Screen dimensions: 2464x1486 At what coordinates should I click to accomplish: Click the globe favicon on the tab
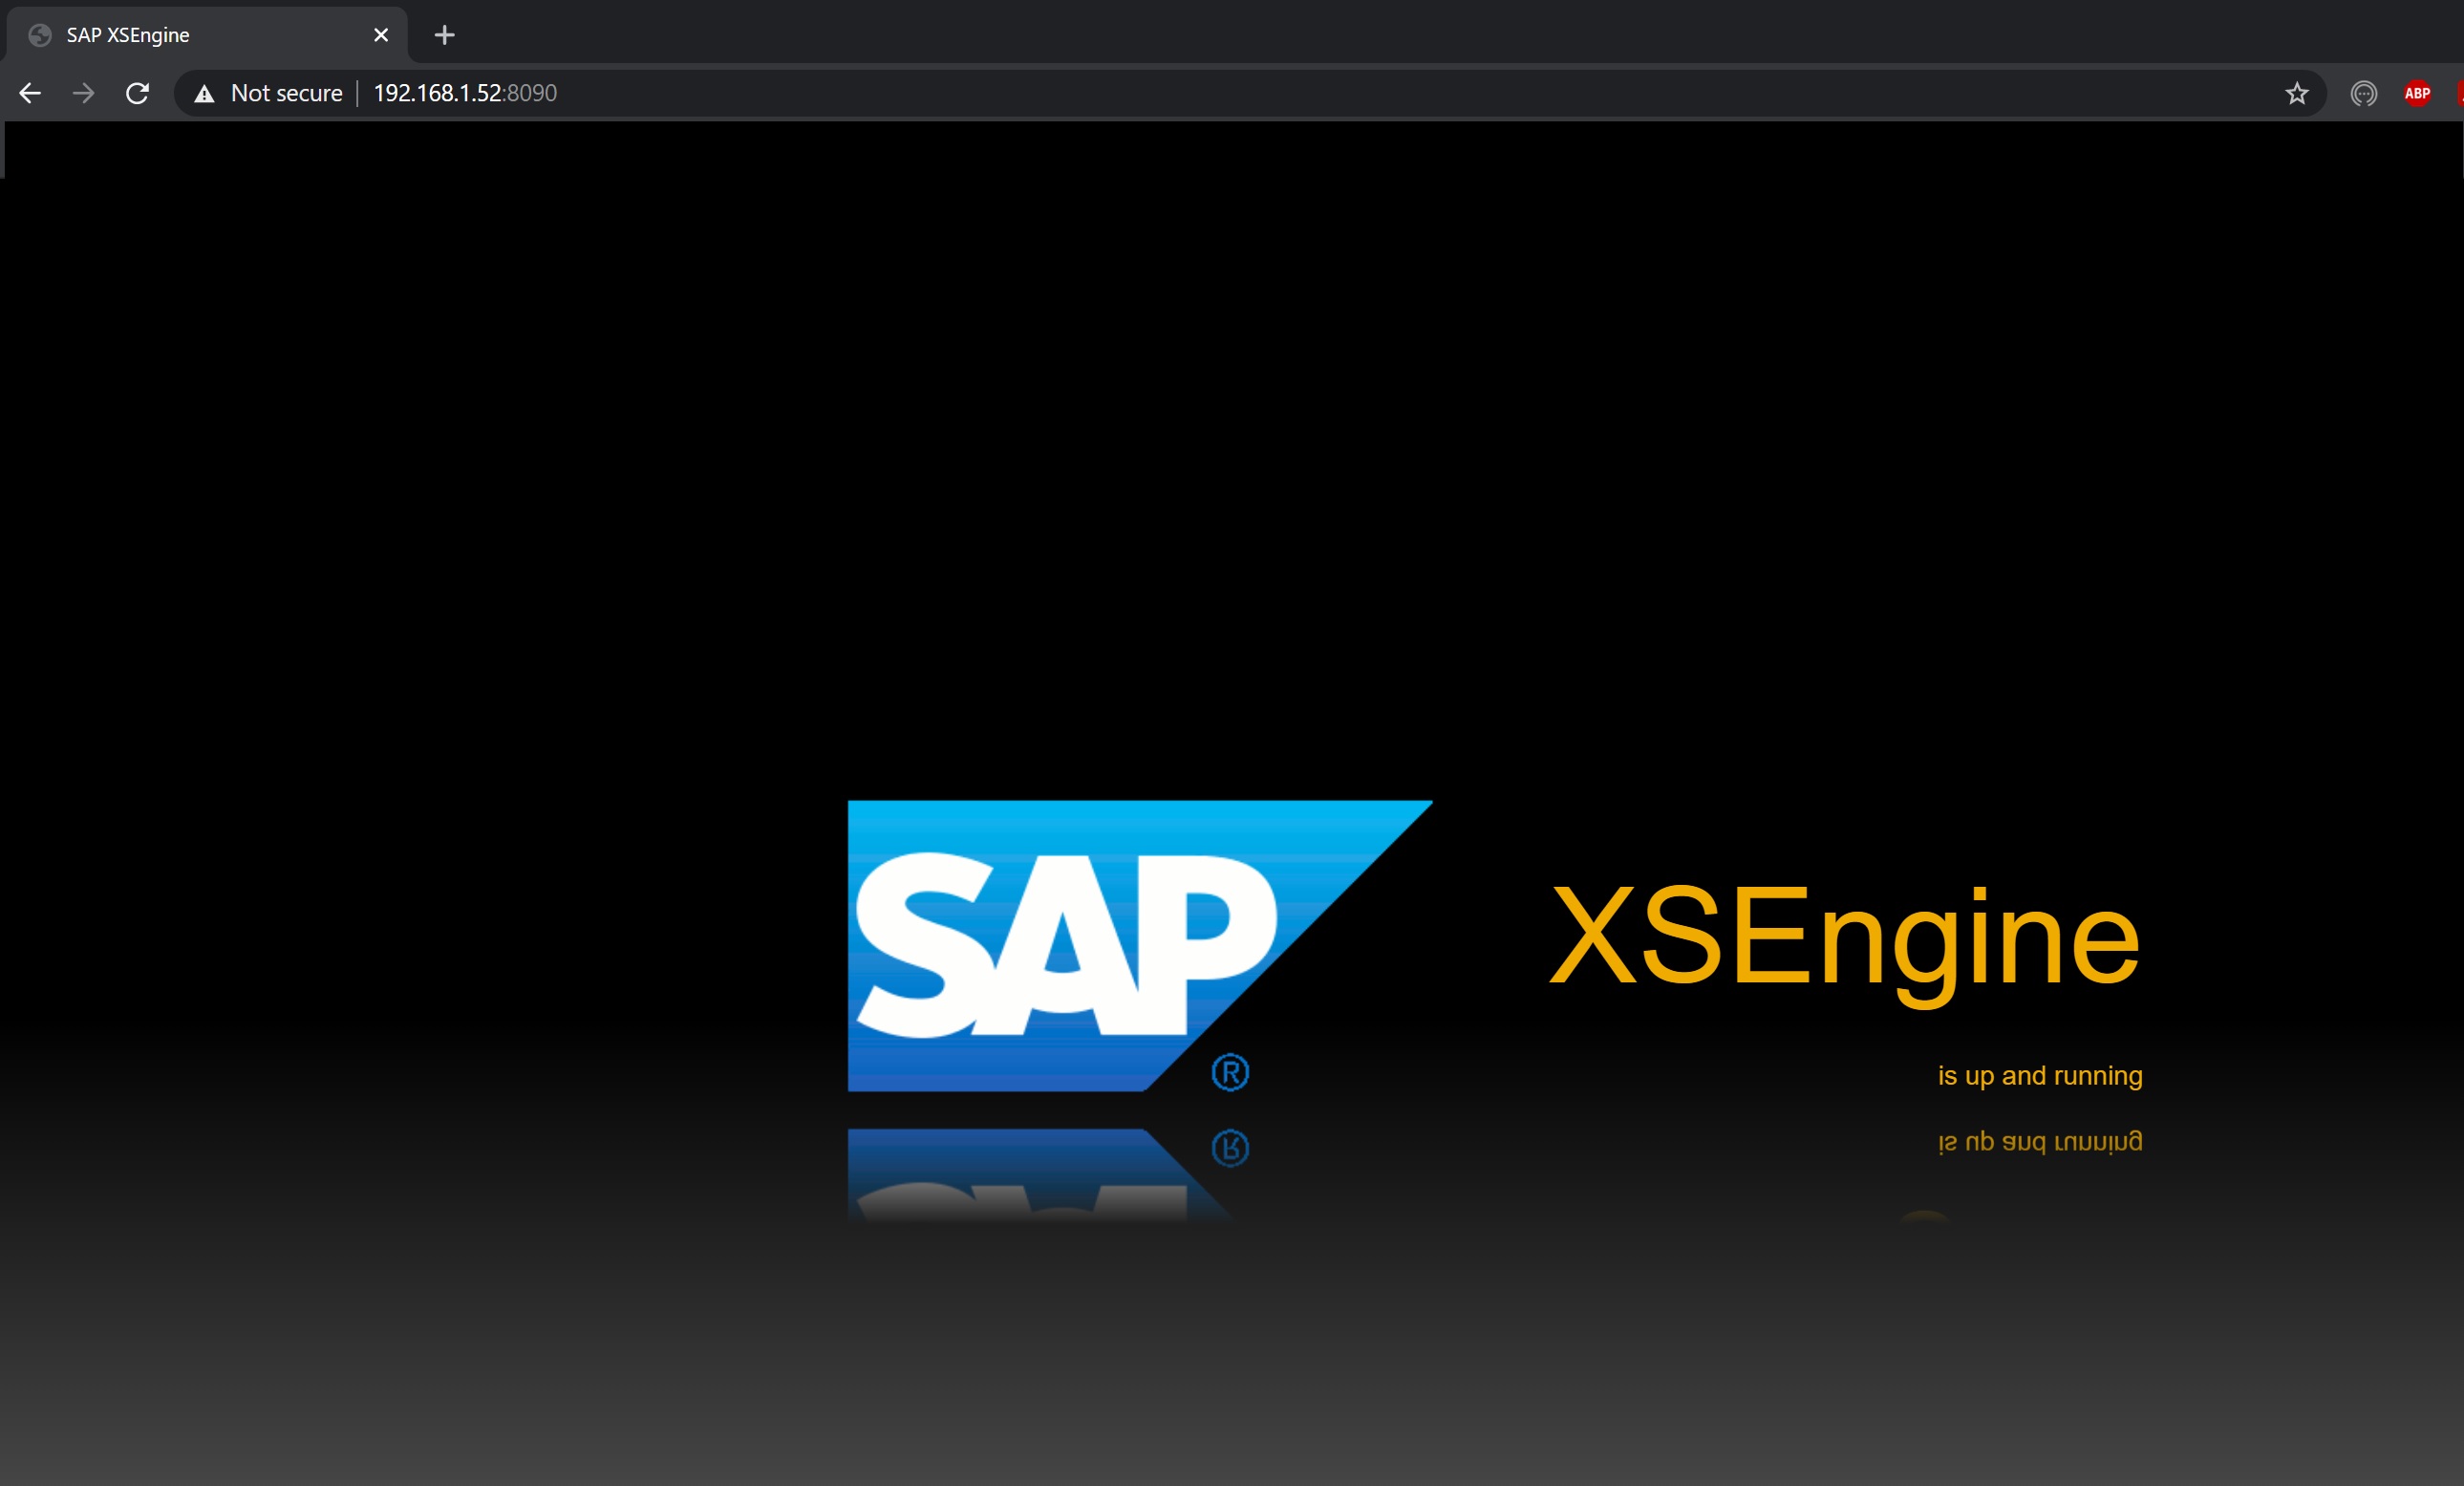click(x=40, y=35)
